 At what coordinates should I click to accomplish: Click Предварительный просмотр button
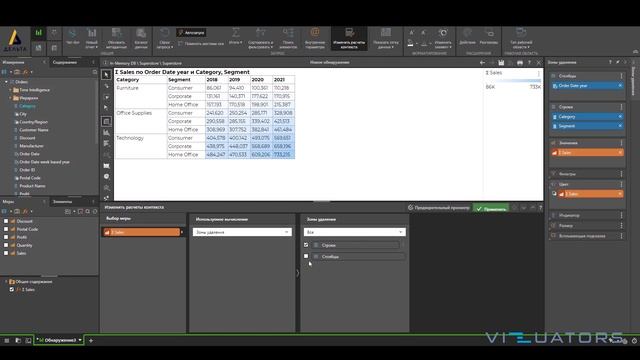click(438, 208)
